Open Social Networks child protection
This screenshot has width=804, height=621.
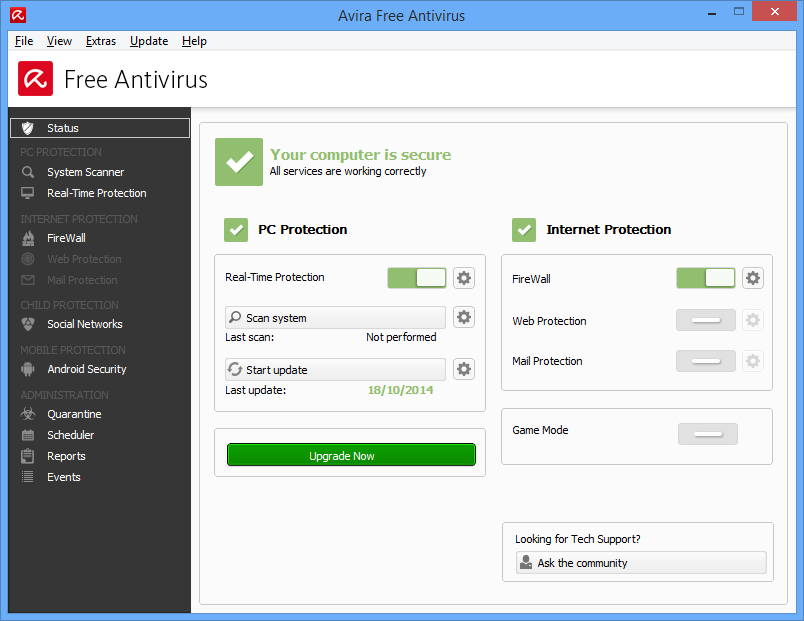pos(84,323)
